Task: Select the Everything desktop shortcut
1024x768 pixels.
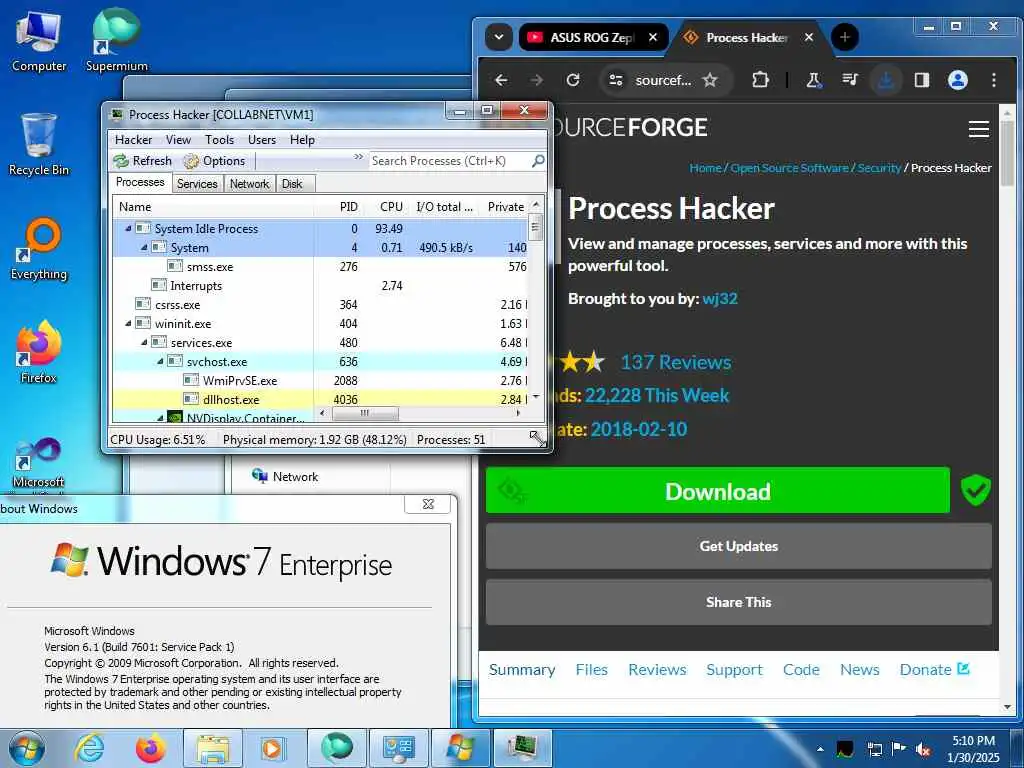Action: pos(39,249)
